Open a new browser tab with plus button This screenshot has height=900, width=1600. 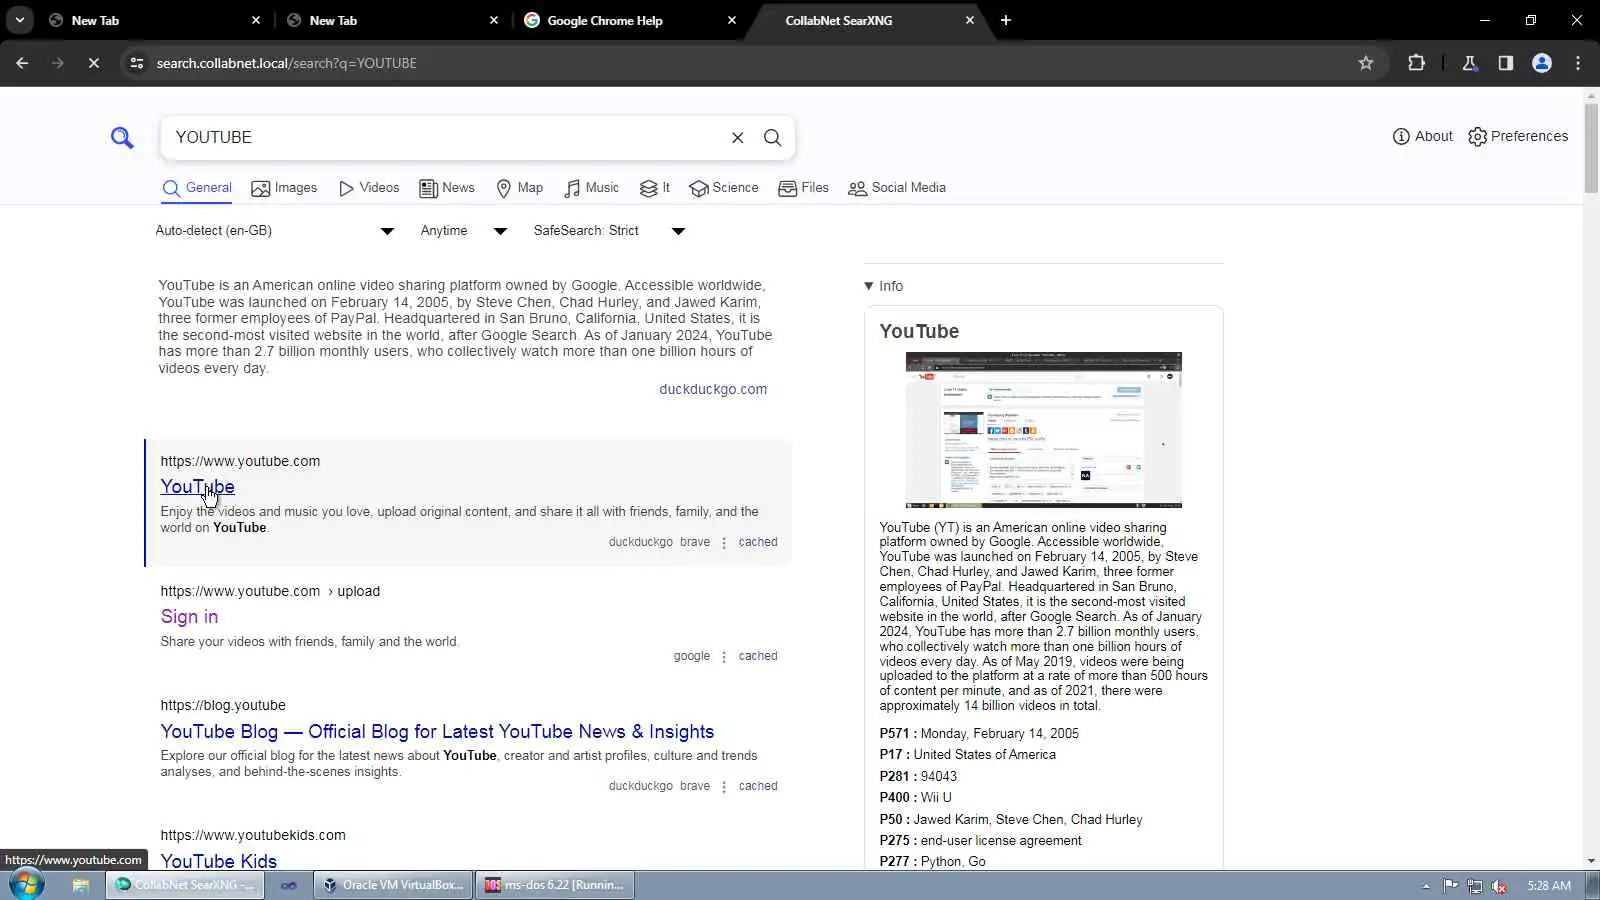1006,20
